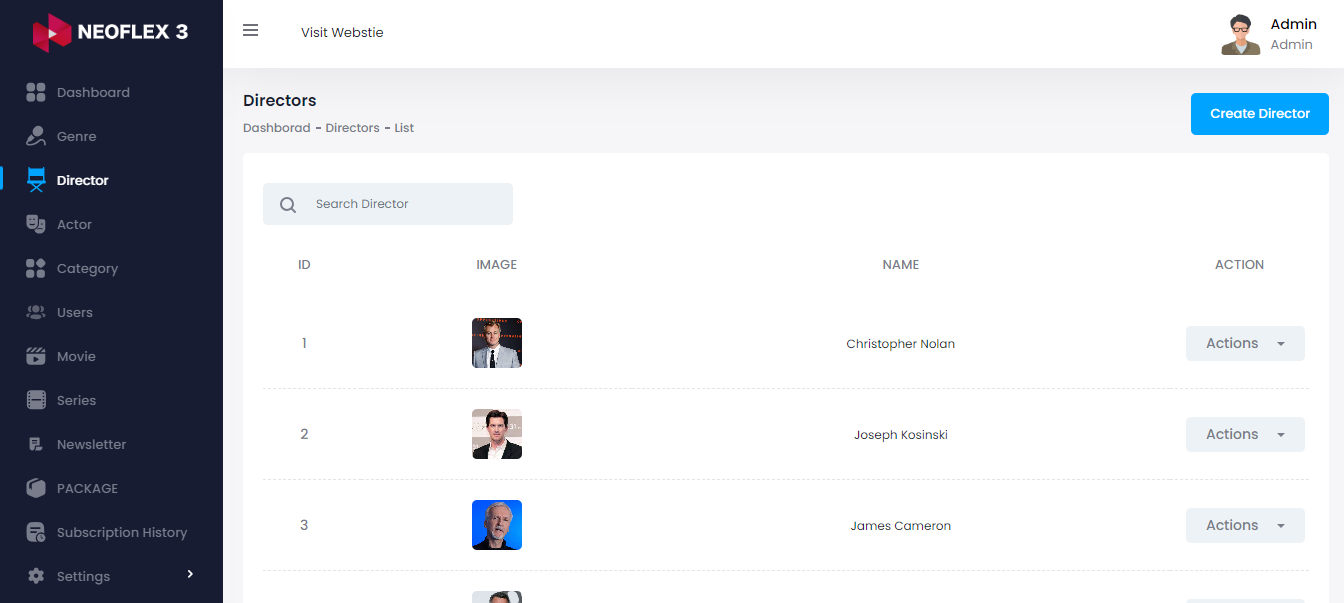Open the Actions dropdown for Joseph Kosinski

pos(1245,434)
